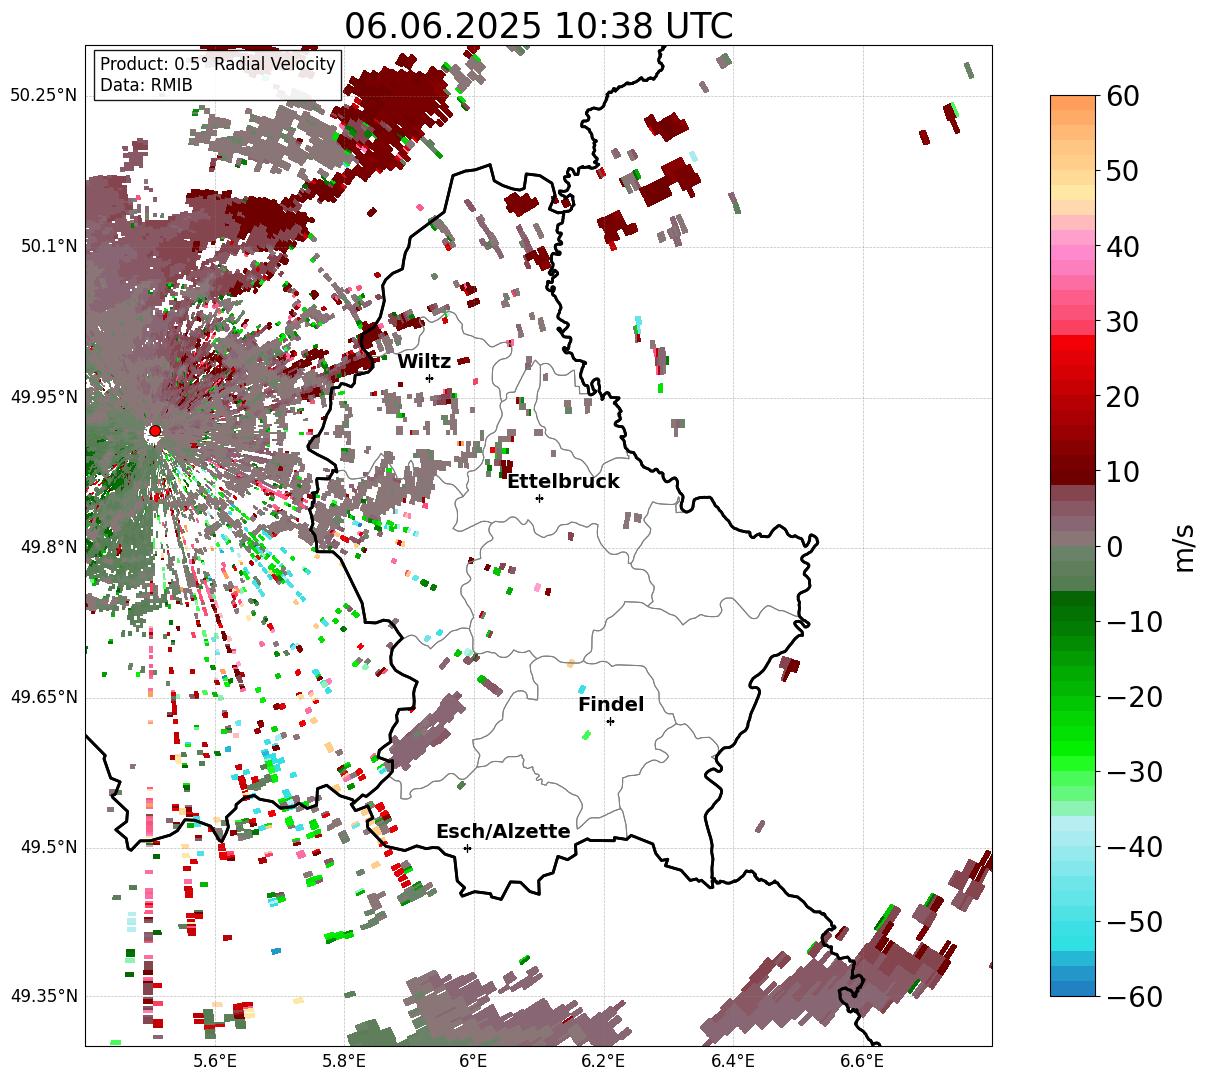Image resolution: width=1207 pixels, height=1081 pixels.
Task: Click the 6.4°E longitude label
Action: click(x=733, y=1061)
